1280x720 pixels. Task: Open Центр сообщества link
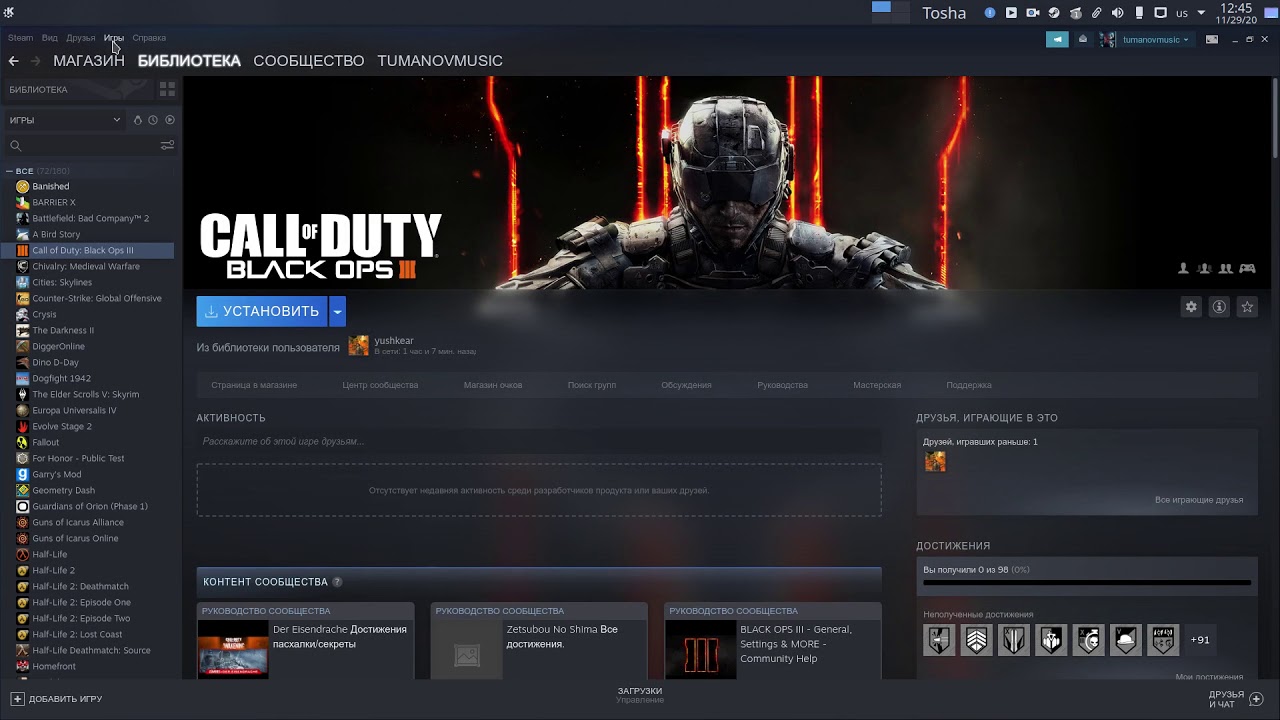[x=380, y=385]
